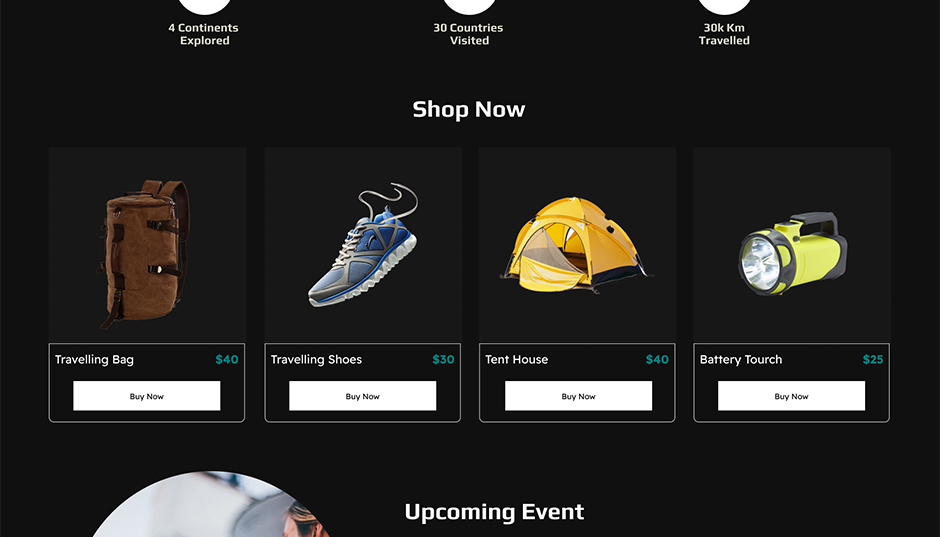Select the Travelling Bag product title
This screenshot has width=940, height=537.
[94, 360]
